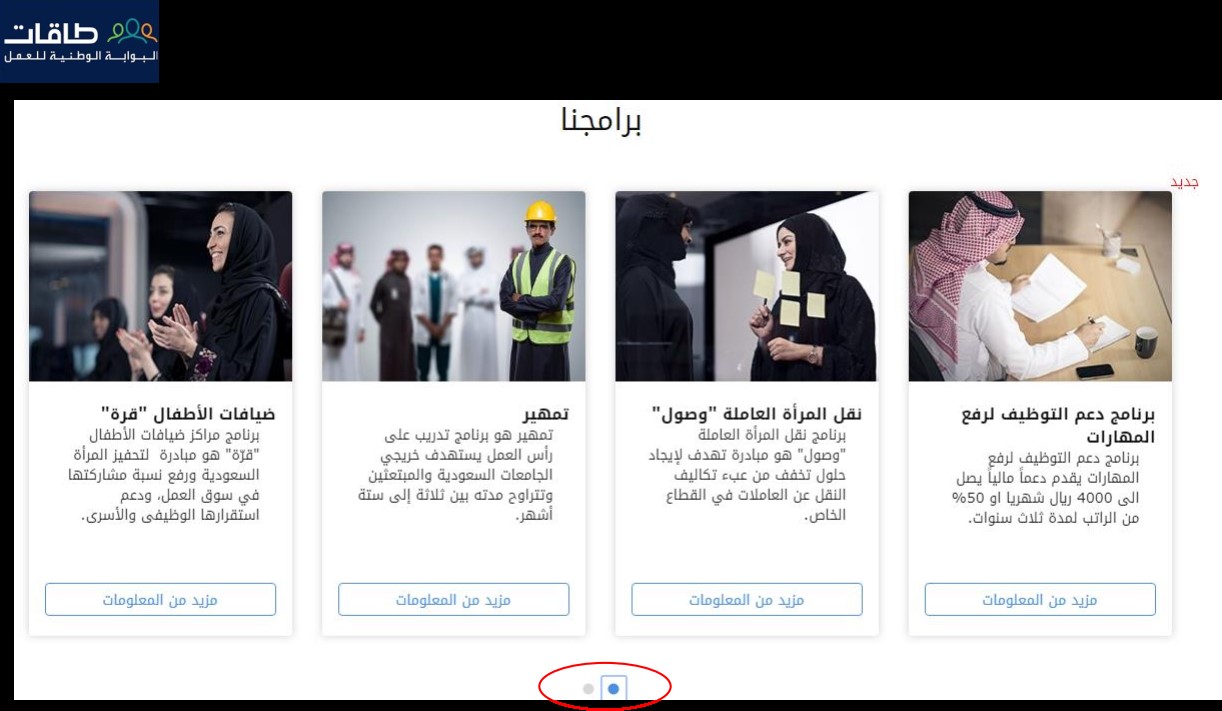Click the man writing at desk photo
1222x711 pixels.
click(x=1040, y=286)
